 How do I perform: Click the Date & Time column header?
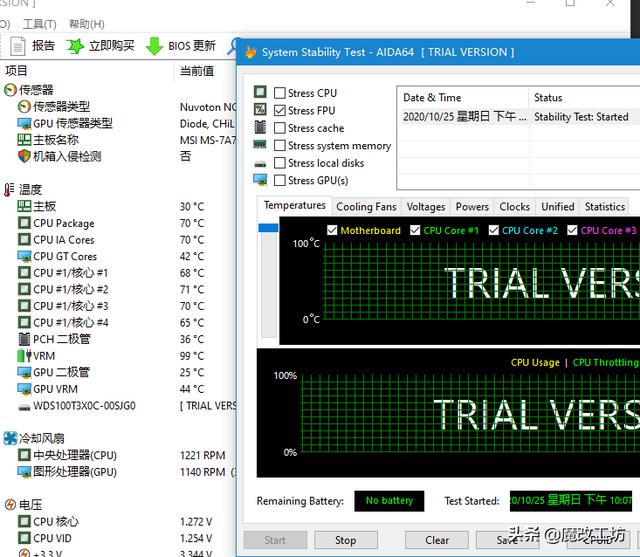(432, 98)
